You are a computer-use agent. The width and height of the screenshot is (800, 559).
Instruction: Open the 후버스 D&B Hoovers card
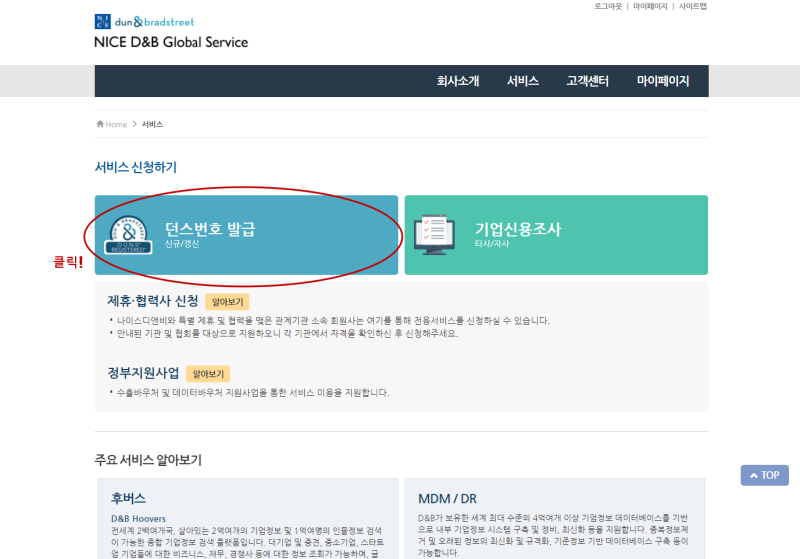[x=247, y=519]
